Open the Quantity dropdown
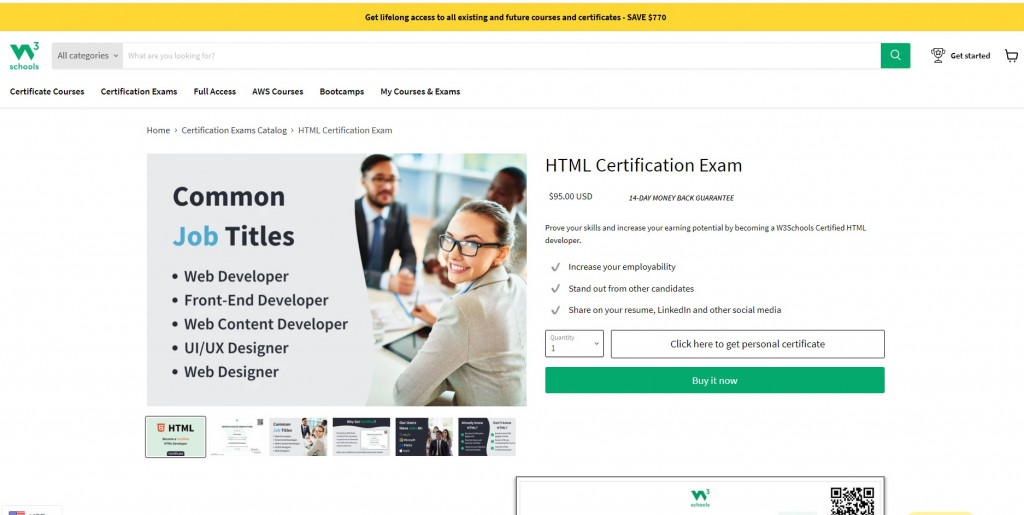The width and height of the screenshot is (1024, 515). coord(574,343)
